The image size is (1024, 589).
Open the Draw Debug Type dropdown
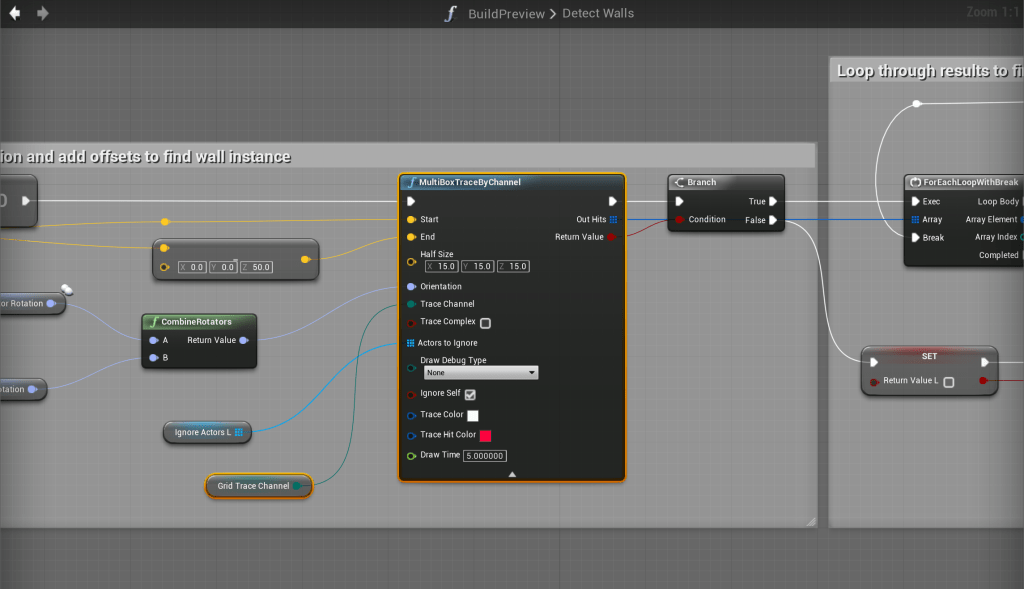click(x=481, y=373)
